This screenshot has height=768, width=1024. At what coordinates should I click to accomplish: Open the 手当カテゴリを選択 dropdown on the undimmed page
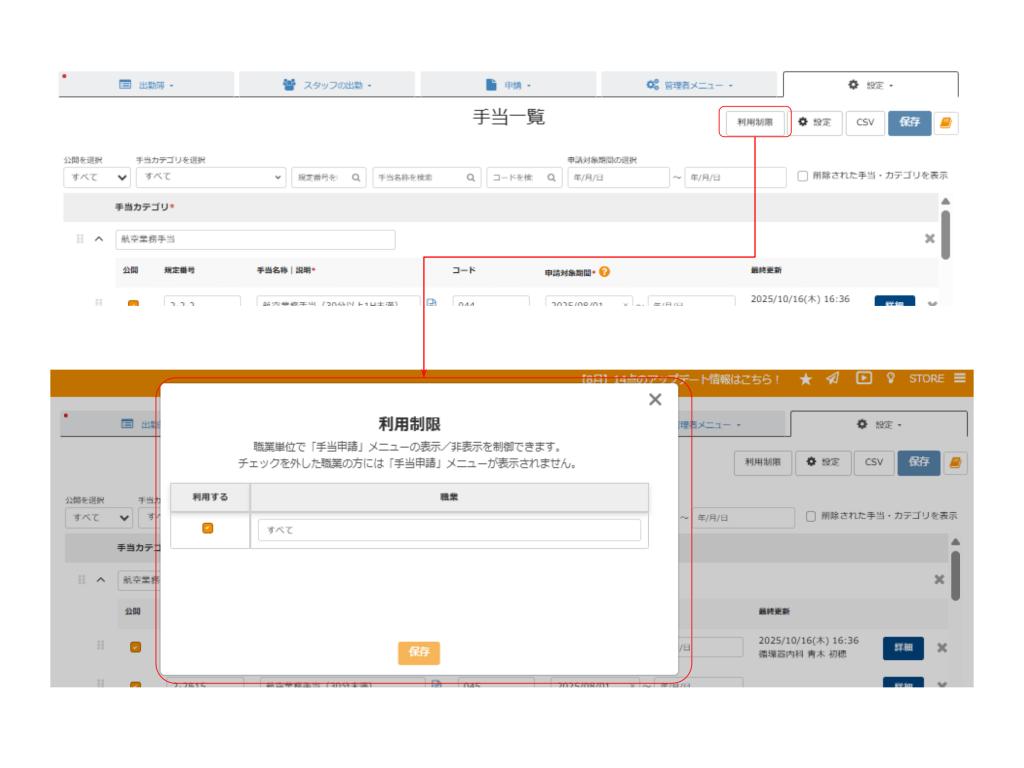211,177
